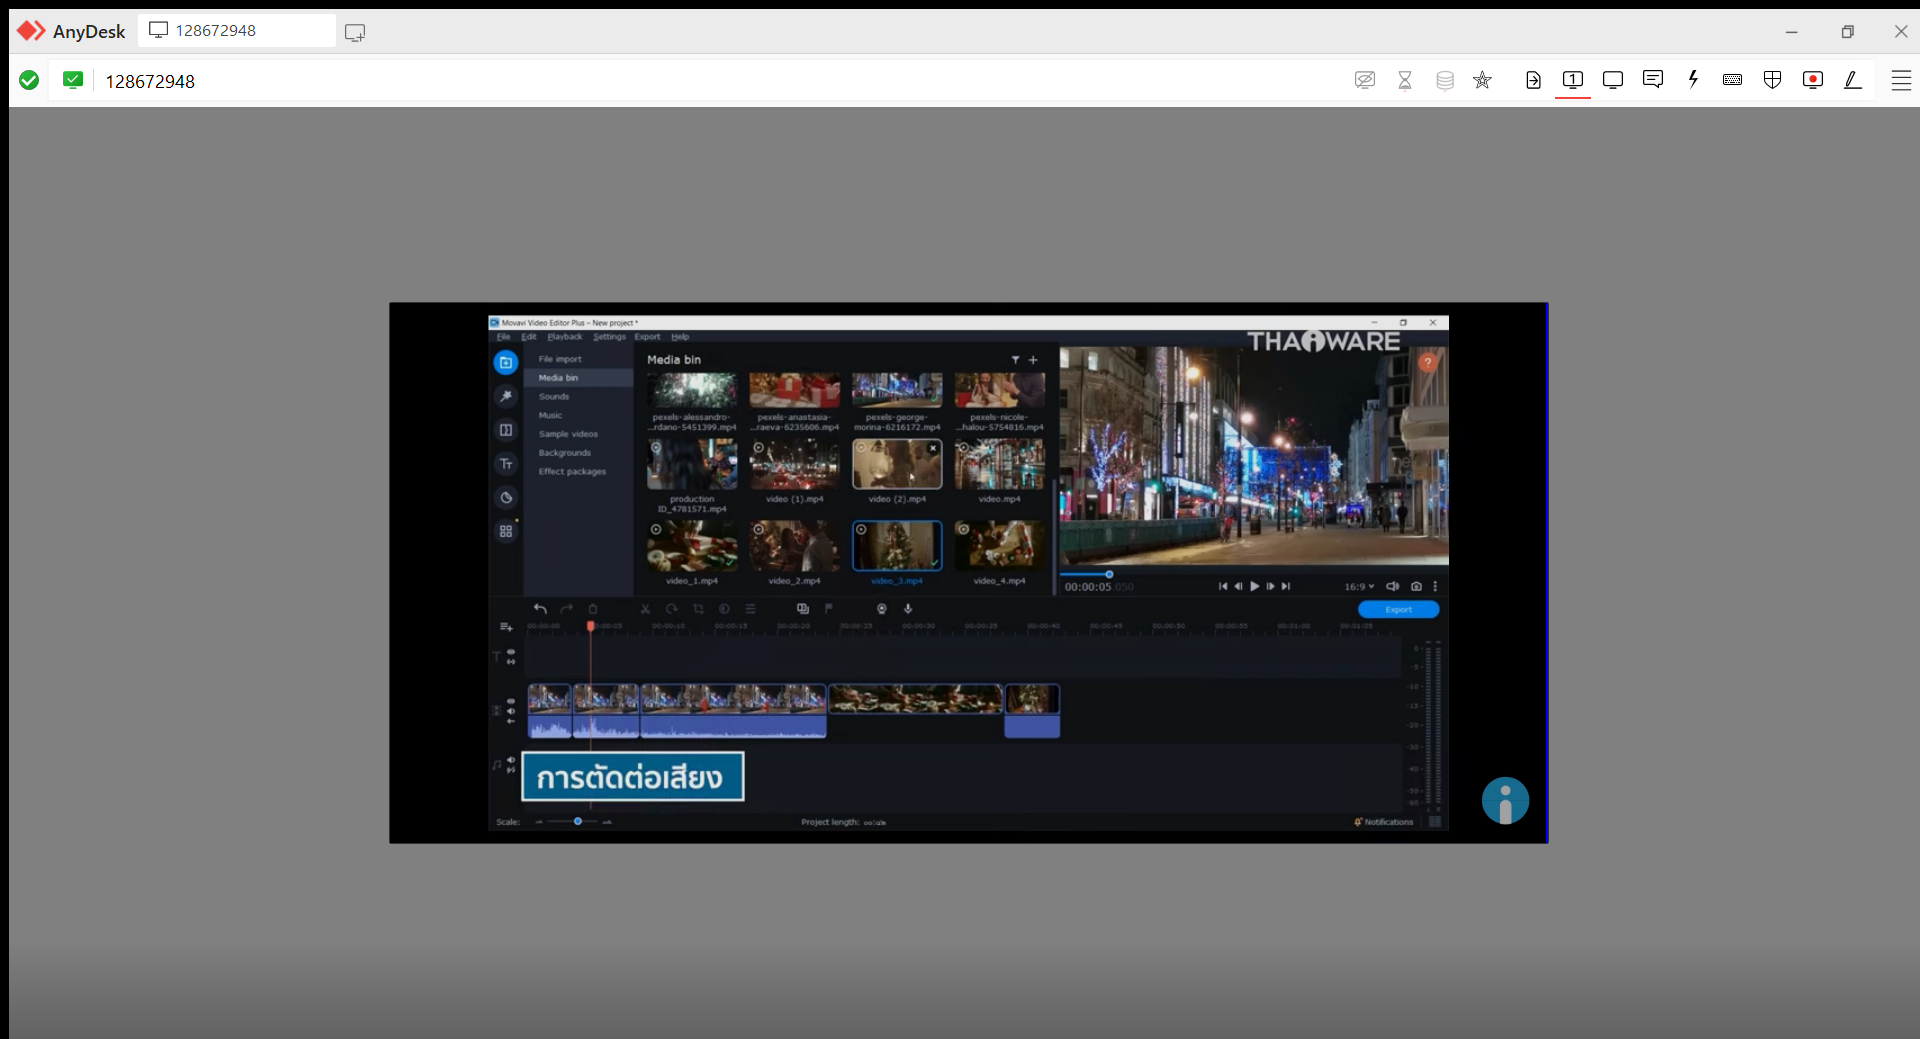The width and height of the screenshot is (1920, 1039).
Task: Toggle visibility eye on the video track
Action: (511, 702)
